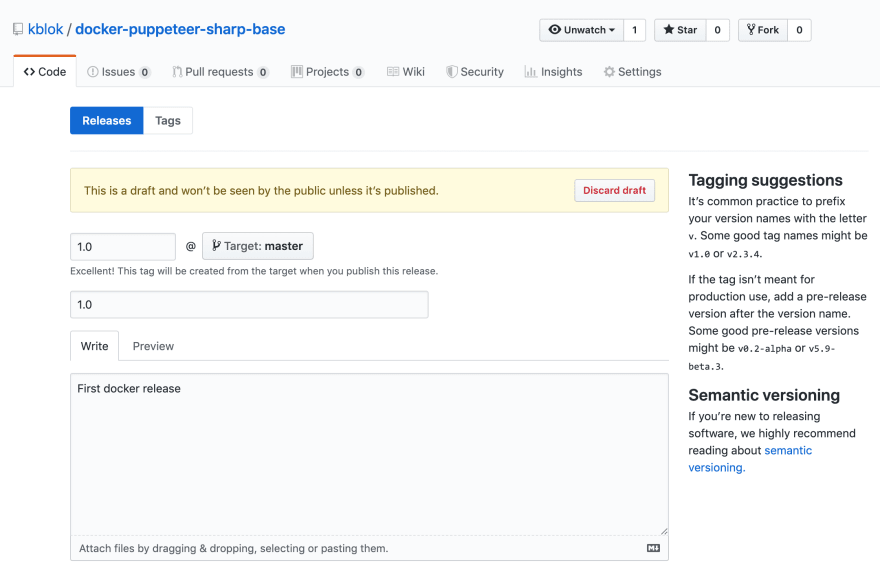Viewport: 880px width, 570px height.
Task: Open the semantic versioning link
Action: pos(750,459)
